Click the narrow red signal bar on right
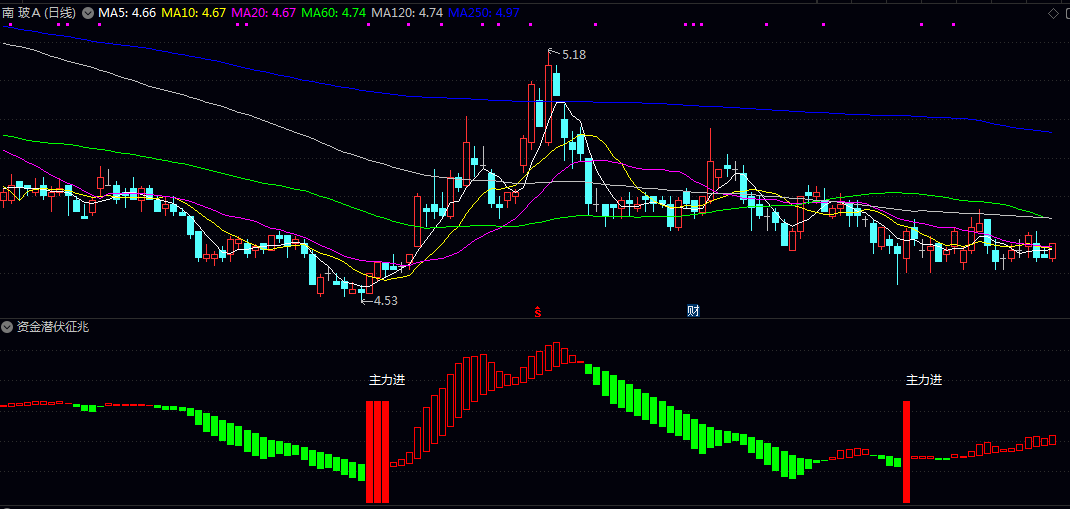Screen dimensions: 1070x509 tap(907, 452)
